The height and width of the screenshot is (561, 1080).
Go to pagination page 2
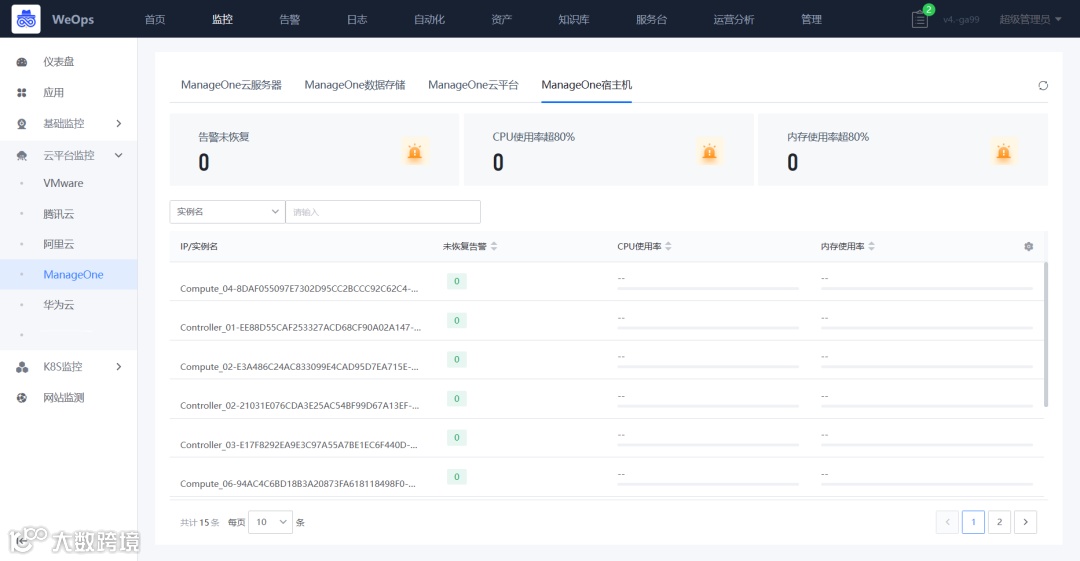tap(999, 522)
